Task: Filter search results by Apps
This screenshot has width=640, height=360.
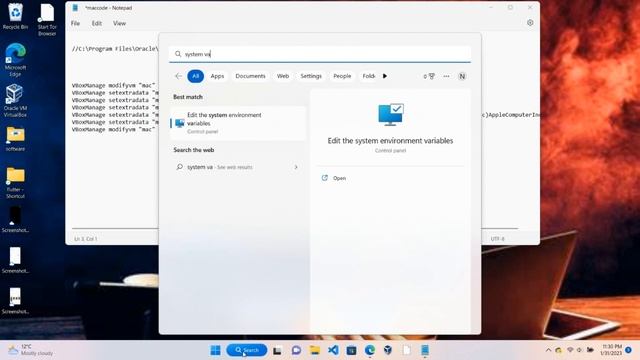Action: click(217, 76)
